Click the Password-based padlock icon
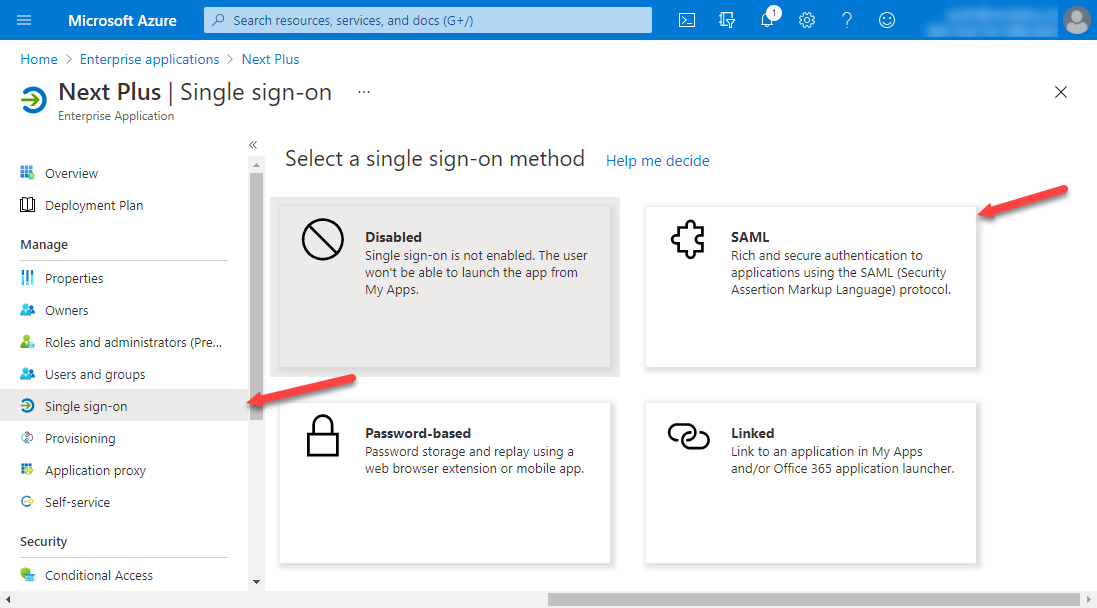The width and height of the screenshot is (1097, 608). pos(323,436)
